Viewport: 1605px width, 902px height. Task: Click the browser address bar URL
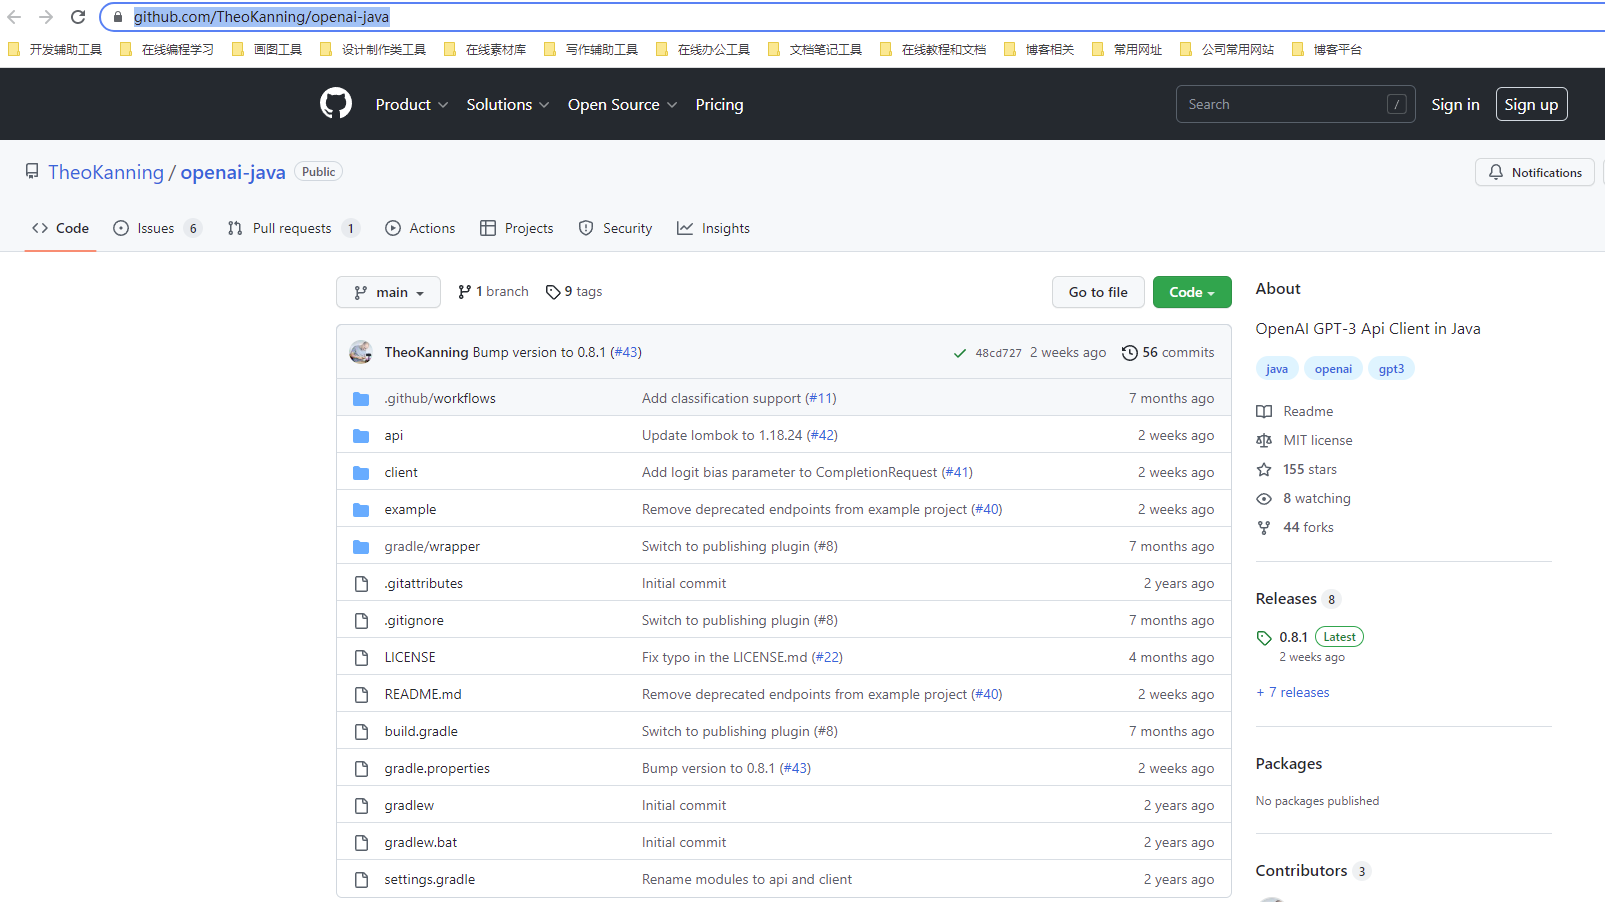click(x=261, y=17)
